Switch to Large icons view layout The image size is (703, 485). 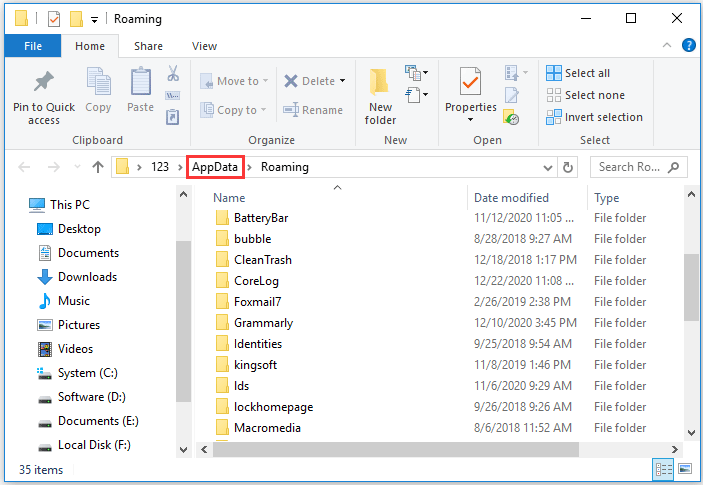pos(685,469)
